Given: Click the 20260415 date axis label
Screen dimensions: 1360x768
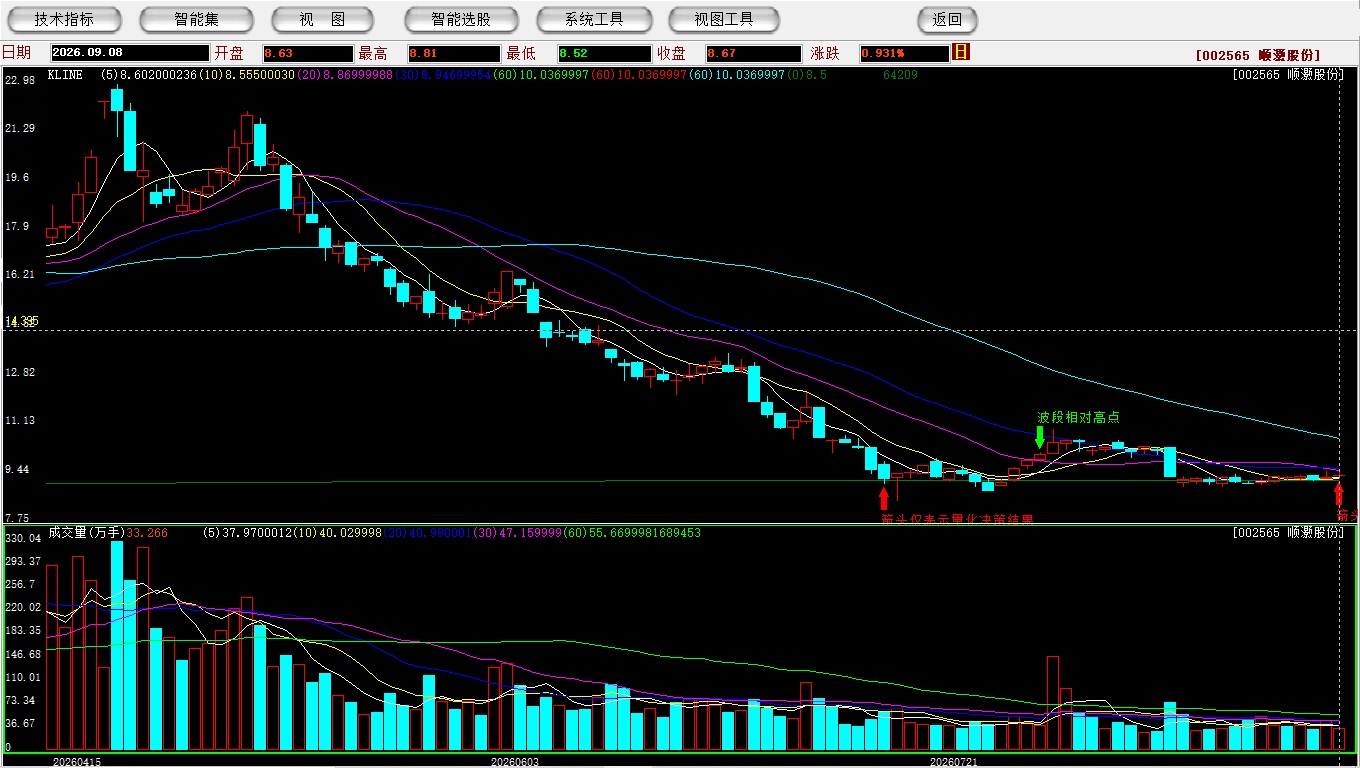Looking at the screenshot, I should 77,762.
